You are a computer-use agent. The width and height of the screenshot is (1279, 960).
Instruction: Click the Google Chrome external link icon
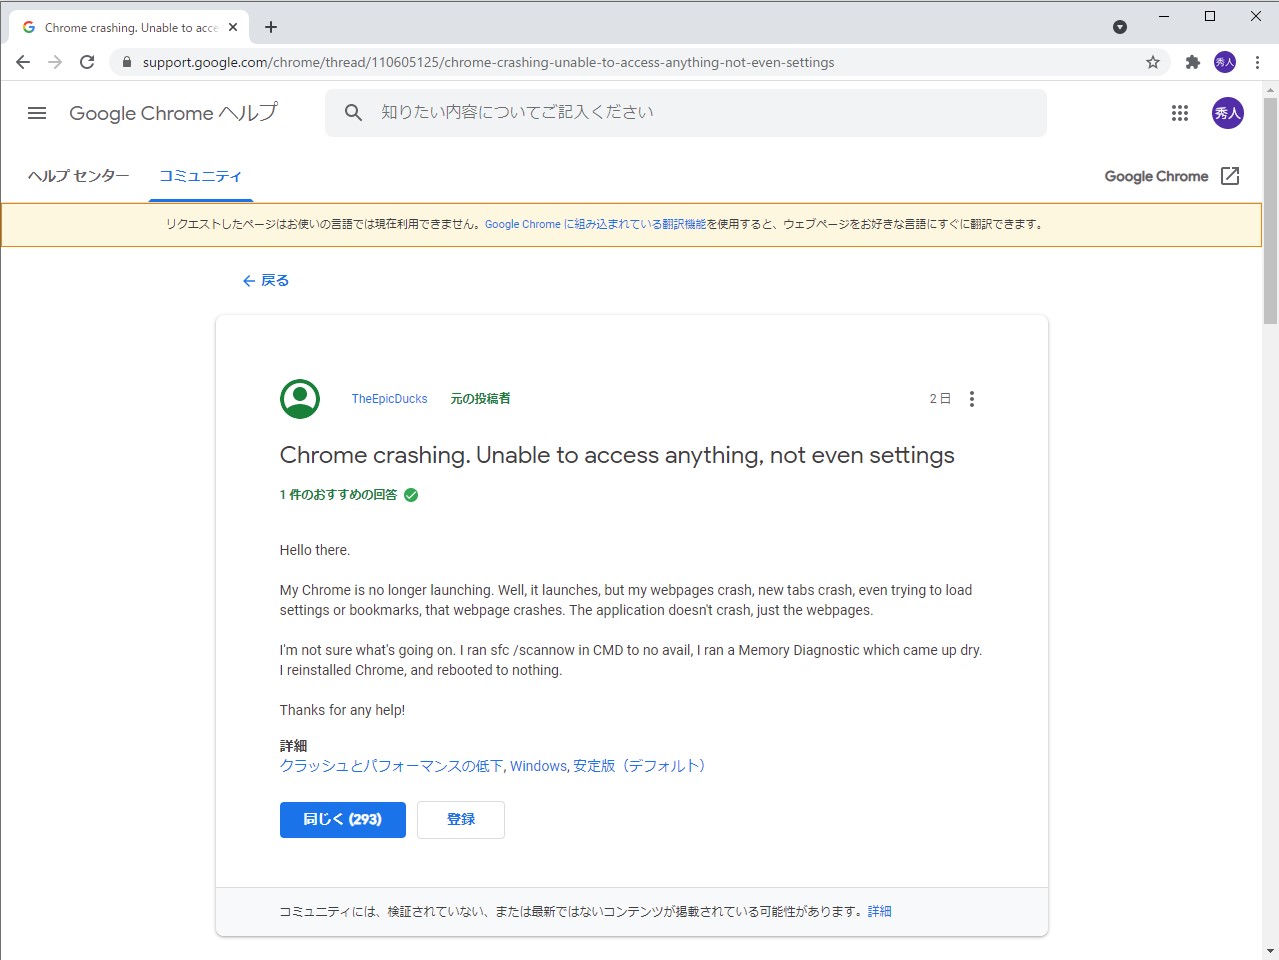click(x=1229, y=176)
